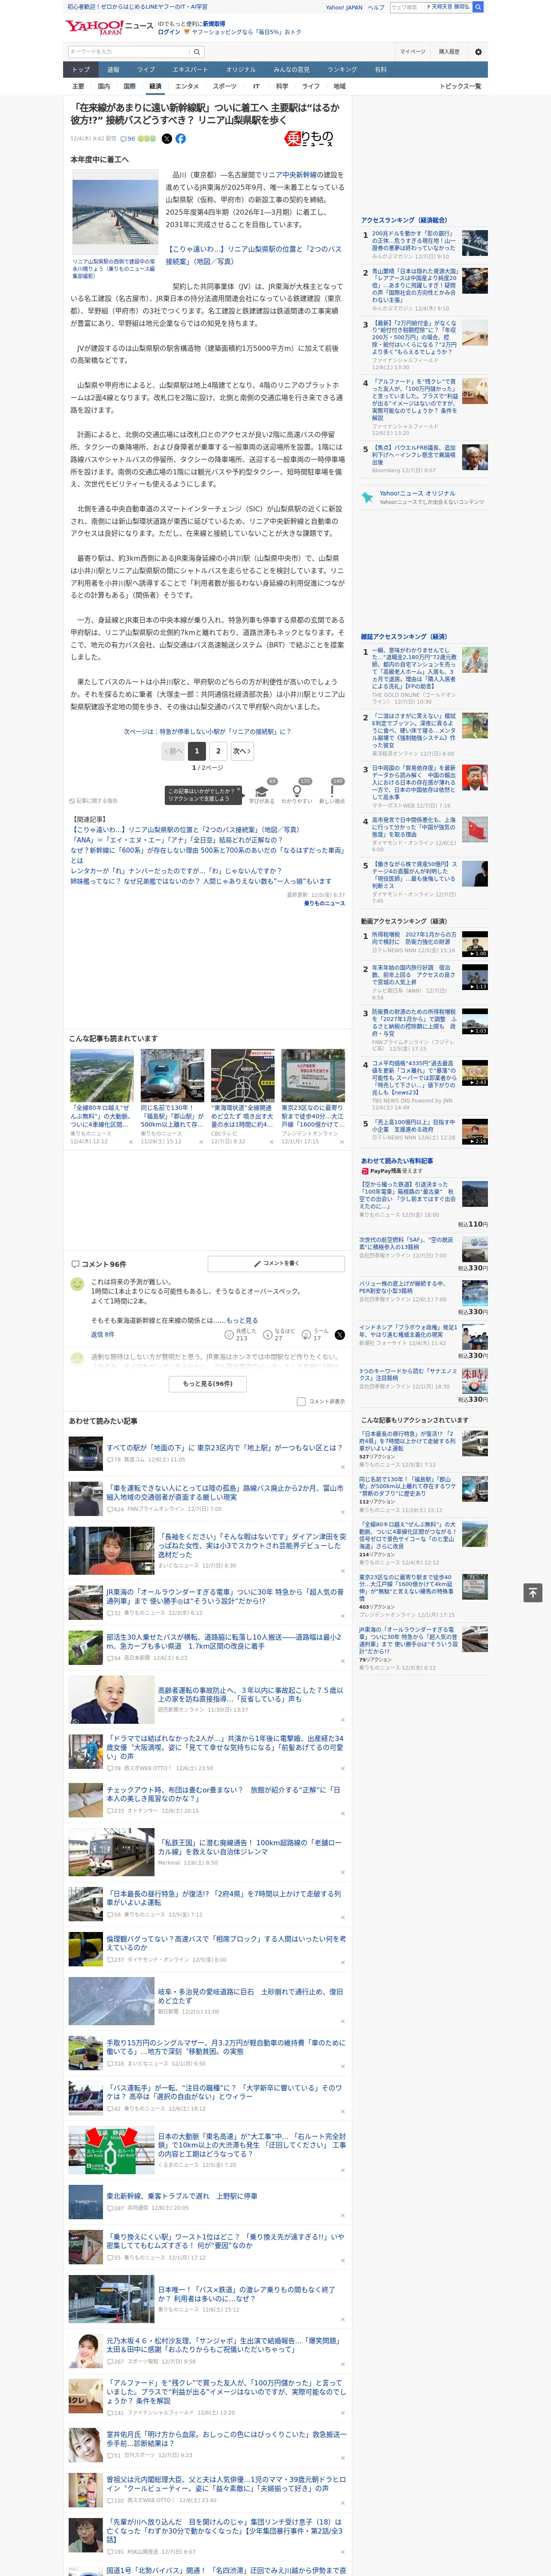Click the ヘルプ link at top
The height and width of the screenshot is (2576, 551).
pyautogui.click(x=376, y=7)
